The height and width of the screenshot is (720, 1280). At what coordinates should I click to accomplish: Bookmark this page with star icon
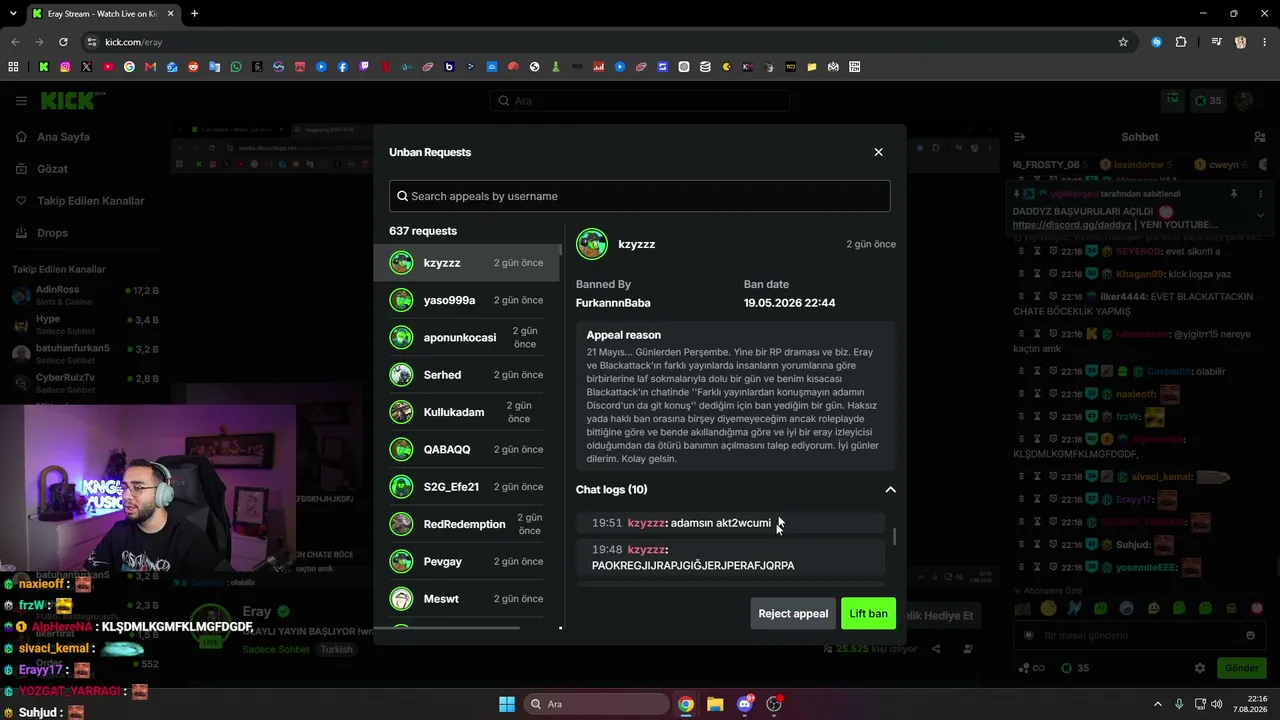(x=1123, y=42)
